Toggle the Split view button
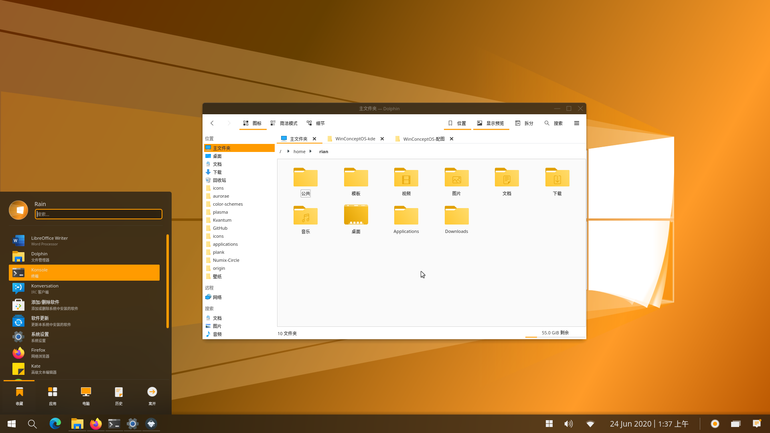 click(x=524, y=123)
